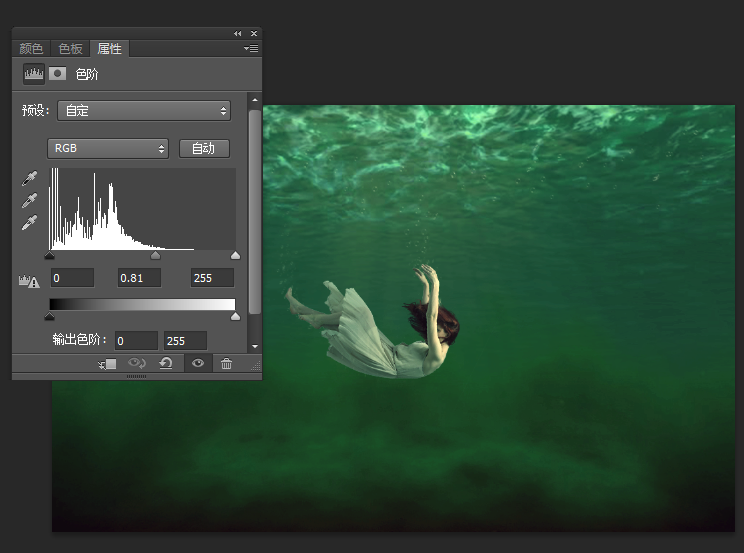This screenshot has height=553, width=744.
Task: Open the RGB channel dropdown
Action: 108,149
